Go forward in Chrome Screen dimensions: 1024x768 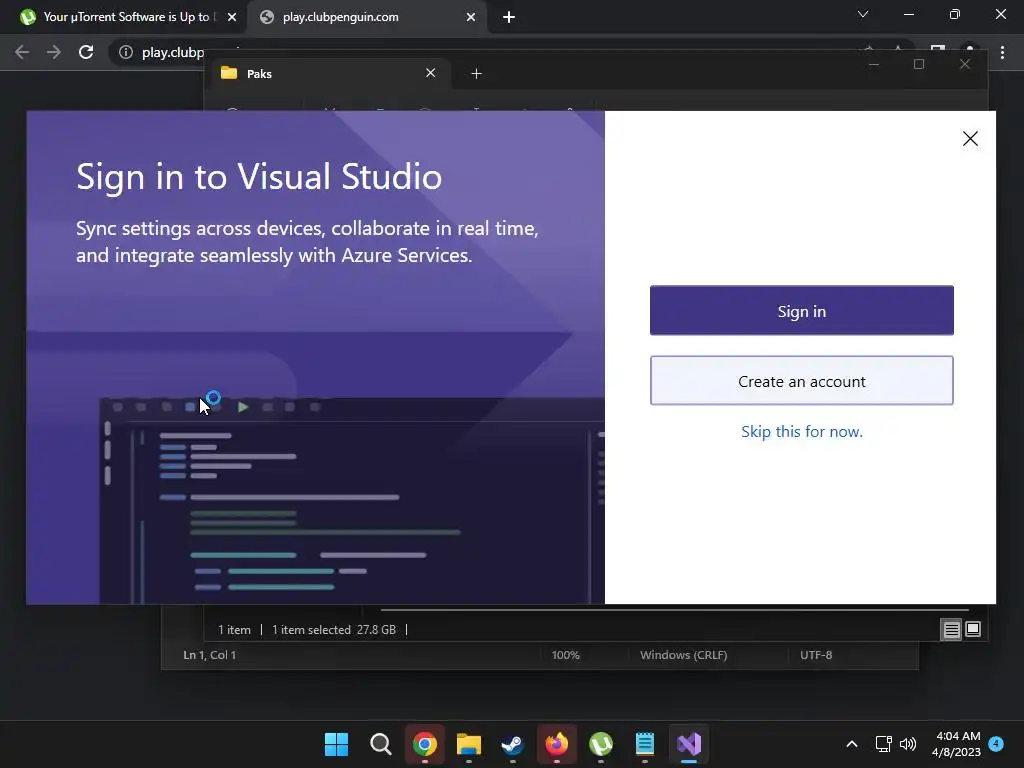[54, 52]
